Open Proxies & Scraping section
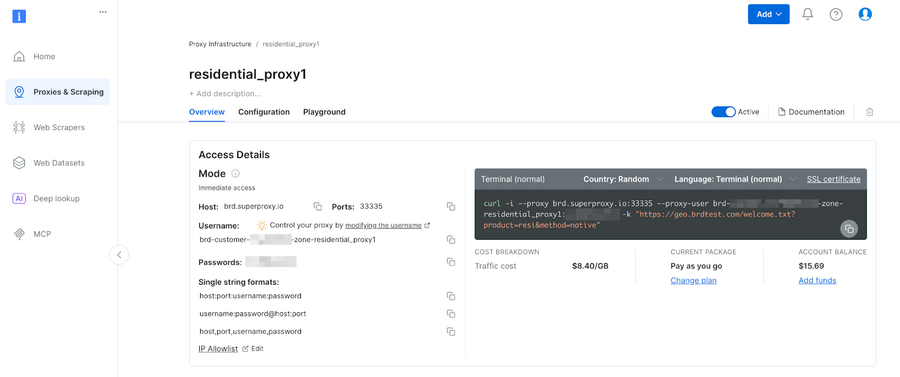The height and width of the screenshot is (377, 900). (57, 92)
